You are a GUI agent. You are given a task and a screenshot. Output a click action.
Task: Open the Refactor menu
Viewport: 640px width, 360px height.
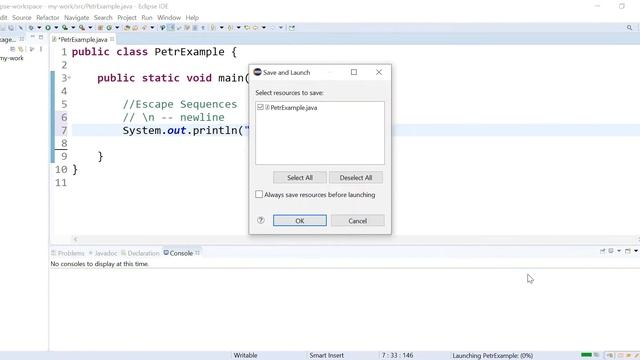point(48,18)
